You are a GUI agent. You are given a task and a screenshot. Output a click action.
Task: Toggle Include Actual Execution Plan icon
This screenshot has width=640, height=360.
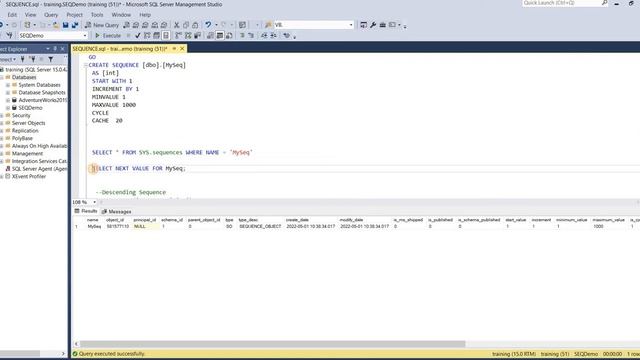[178, 36]
